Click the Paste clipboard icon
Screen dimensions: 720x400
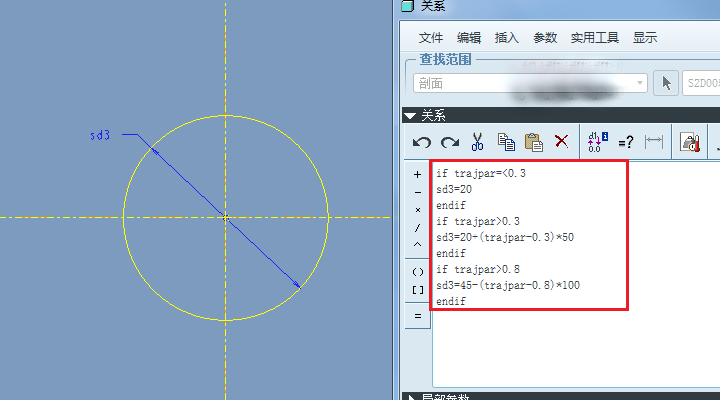tap(534, 142)
